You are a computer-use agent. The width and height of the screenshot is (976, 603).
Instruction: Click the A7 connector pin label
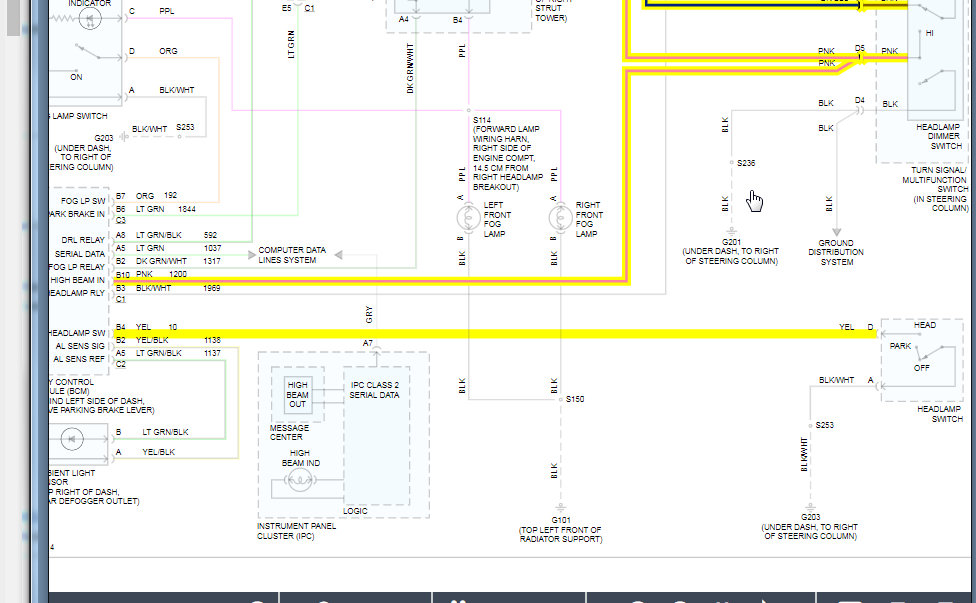click(x=367, y=344)
